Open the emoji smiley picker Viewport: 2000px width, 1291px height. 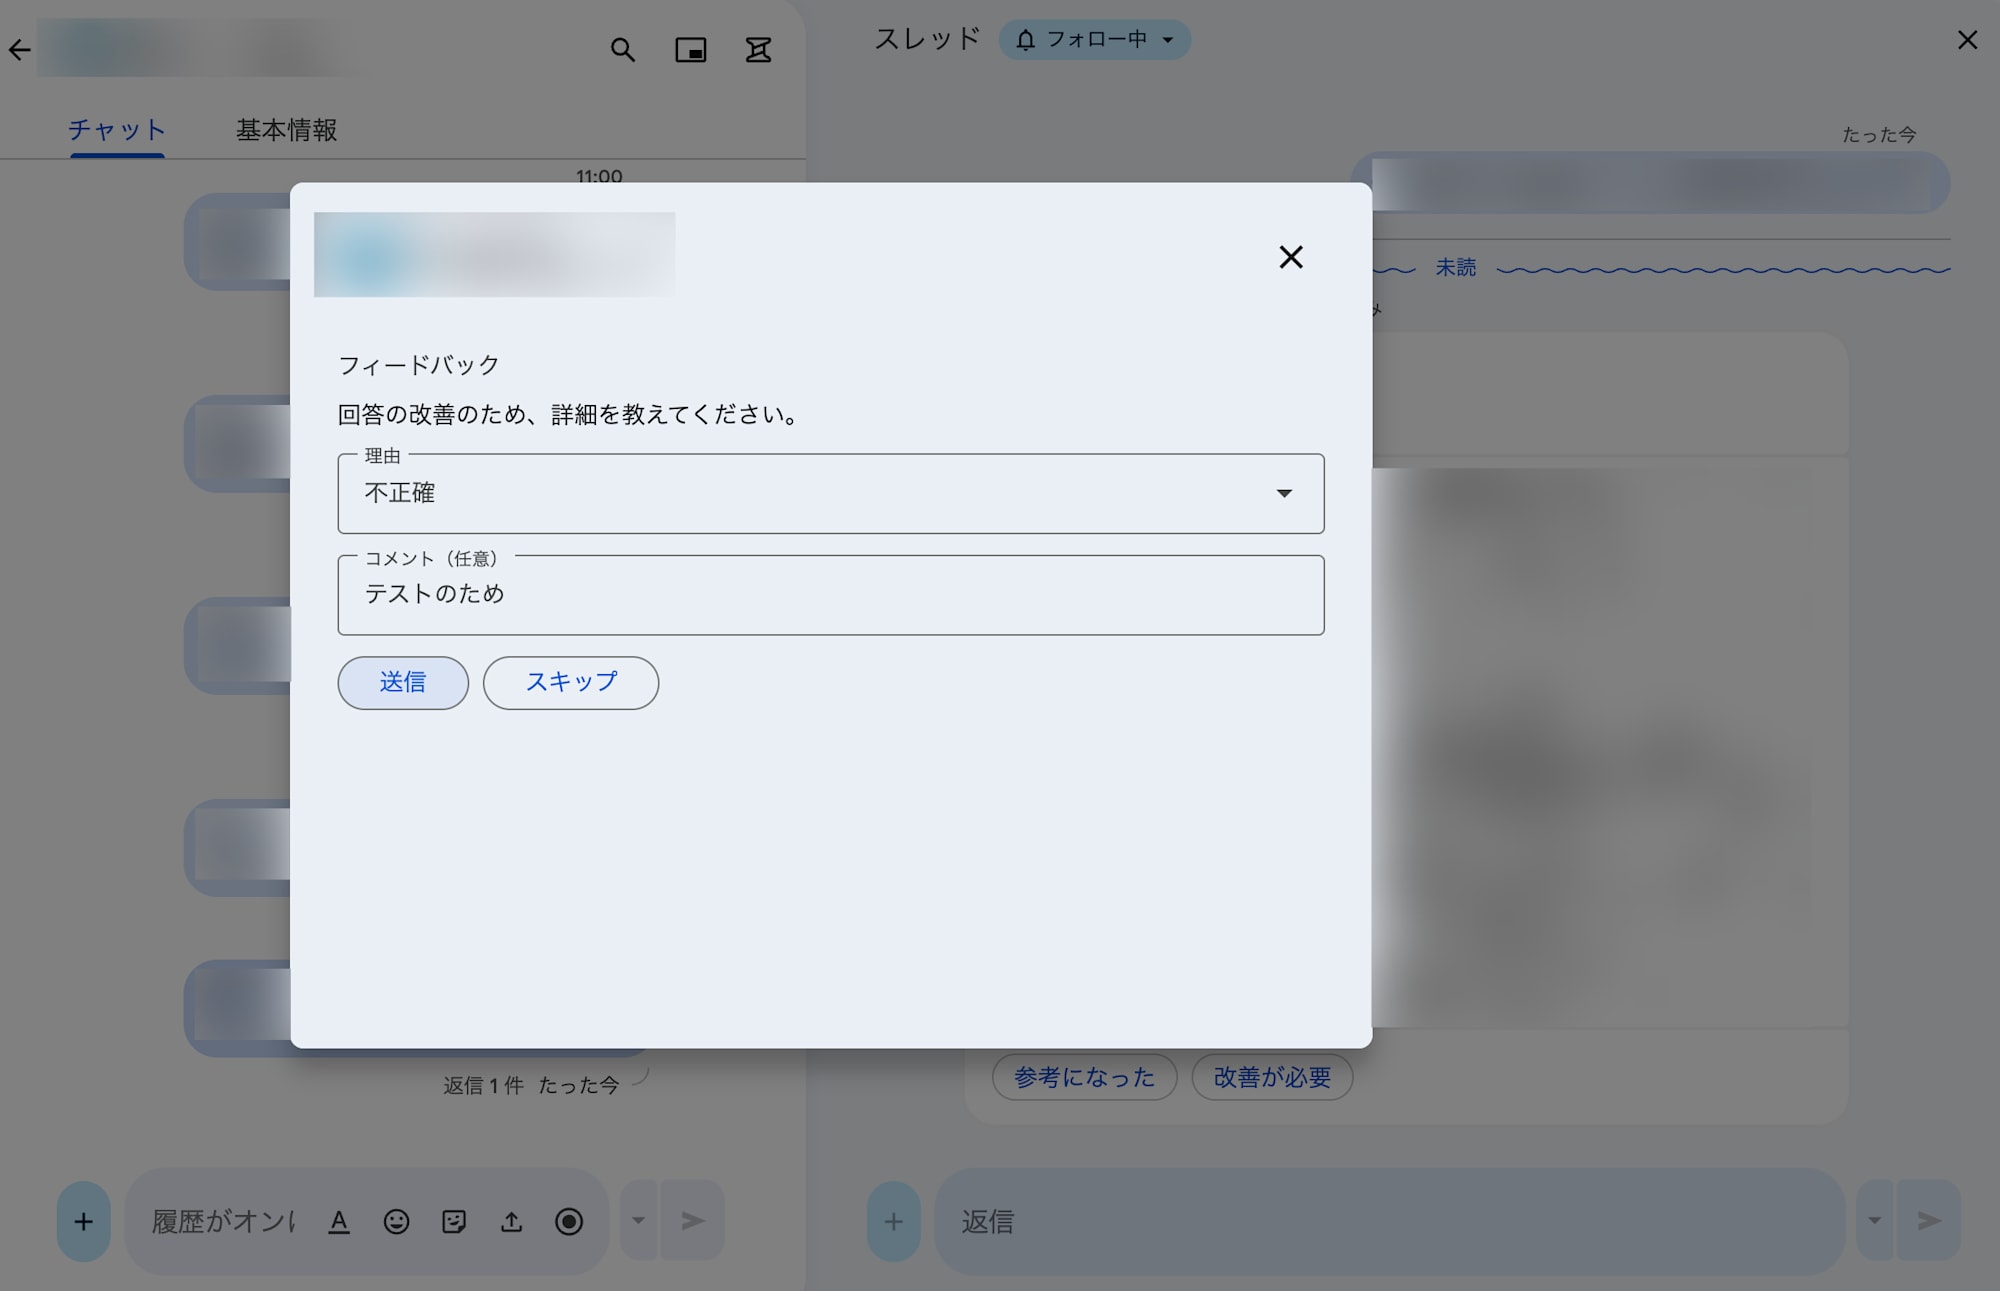tap(397, 1222)
